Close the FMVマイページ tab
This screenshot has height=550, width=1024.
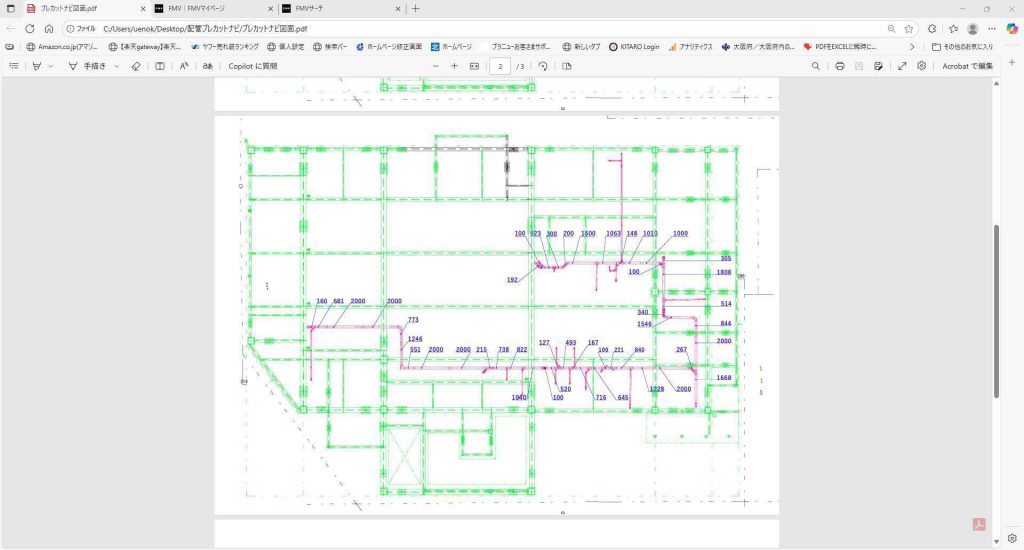(271, 8)
